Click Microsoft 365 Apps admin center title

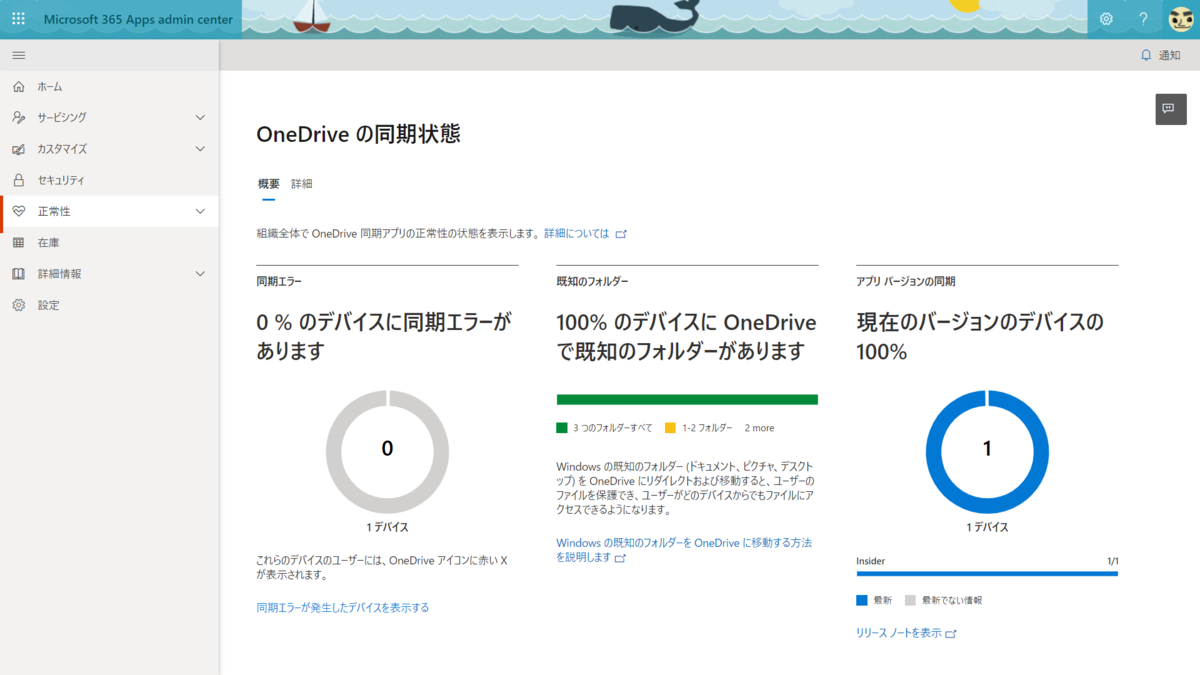(138, 19)
